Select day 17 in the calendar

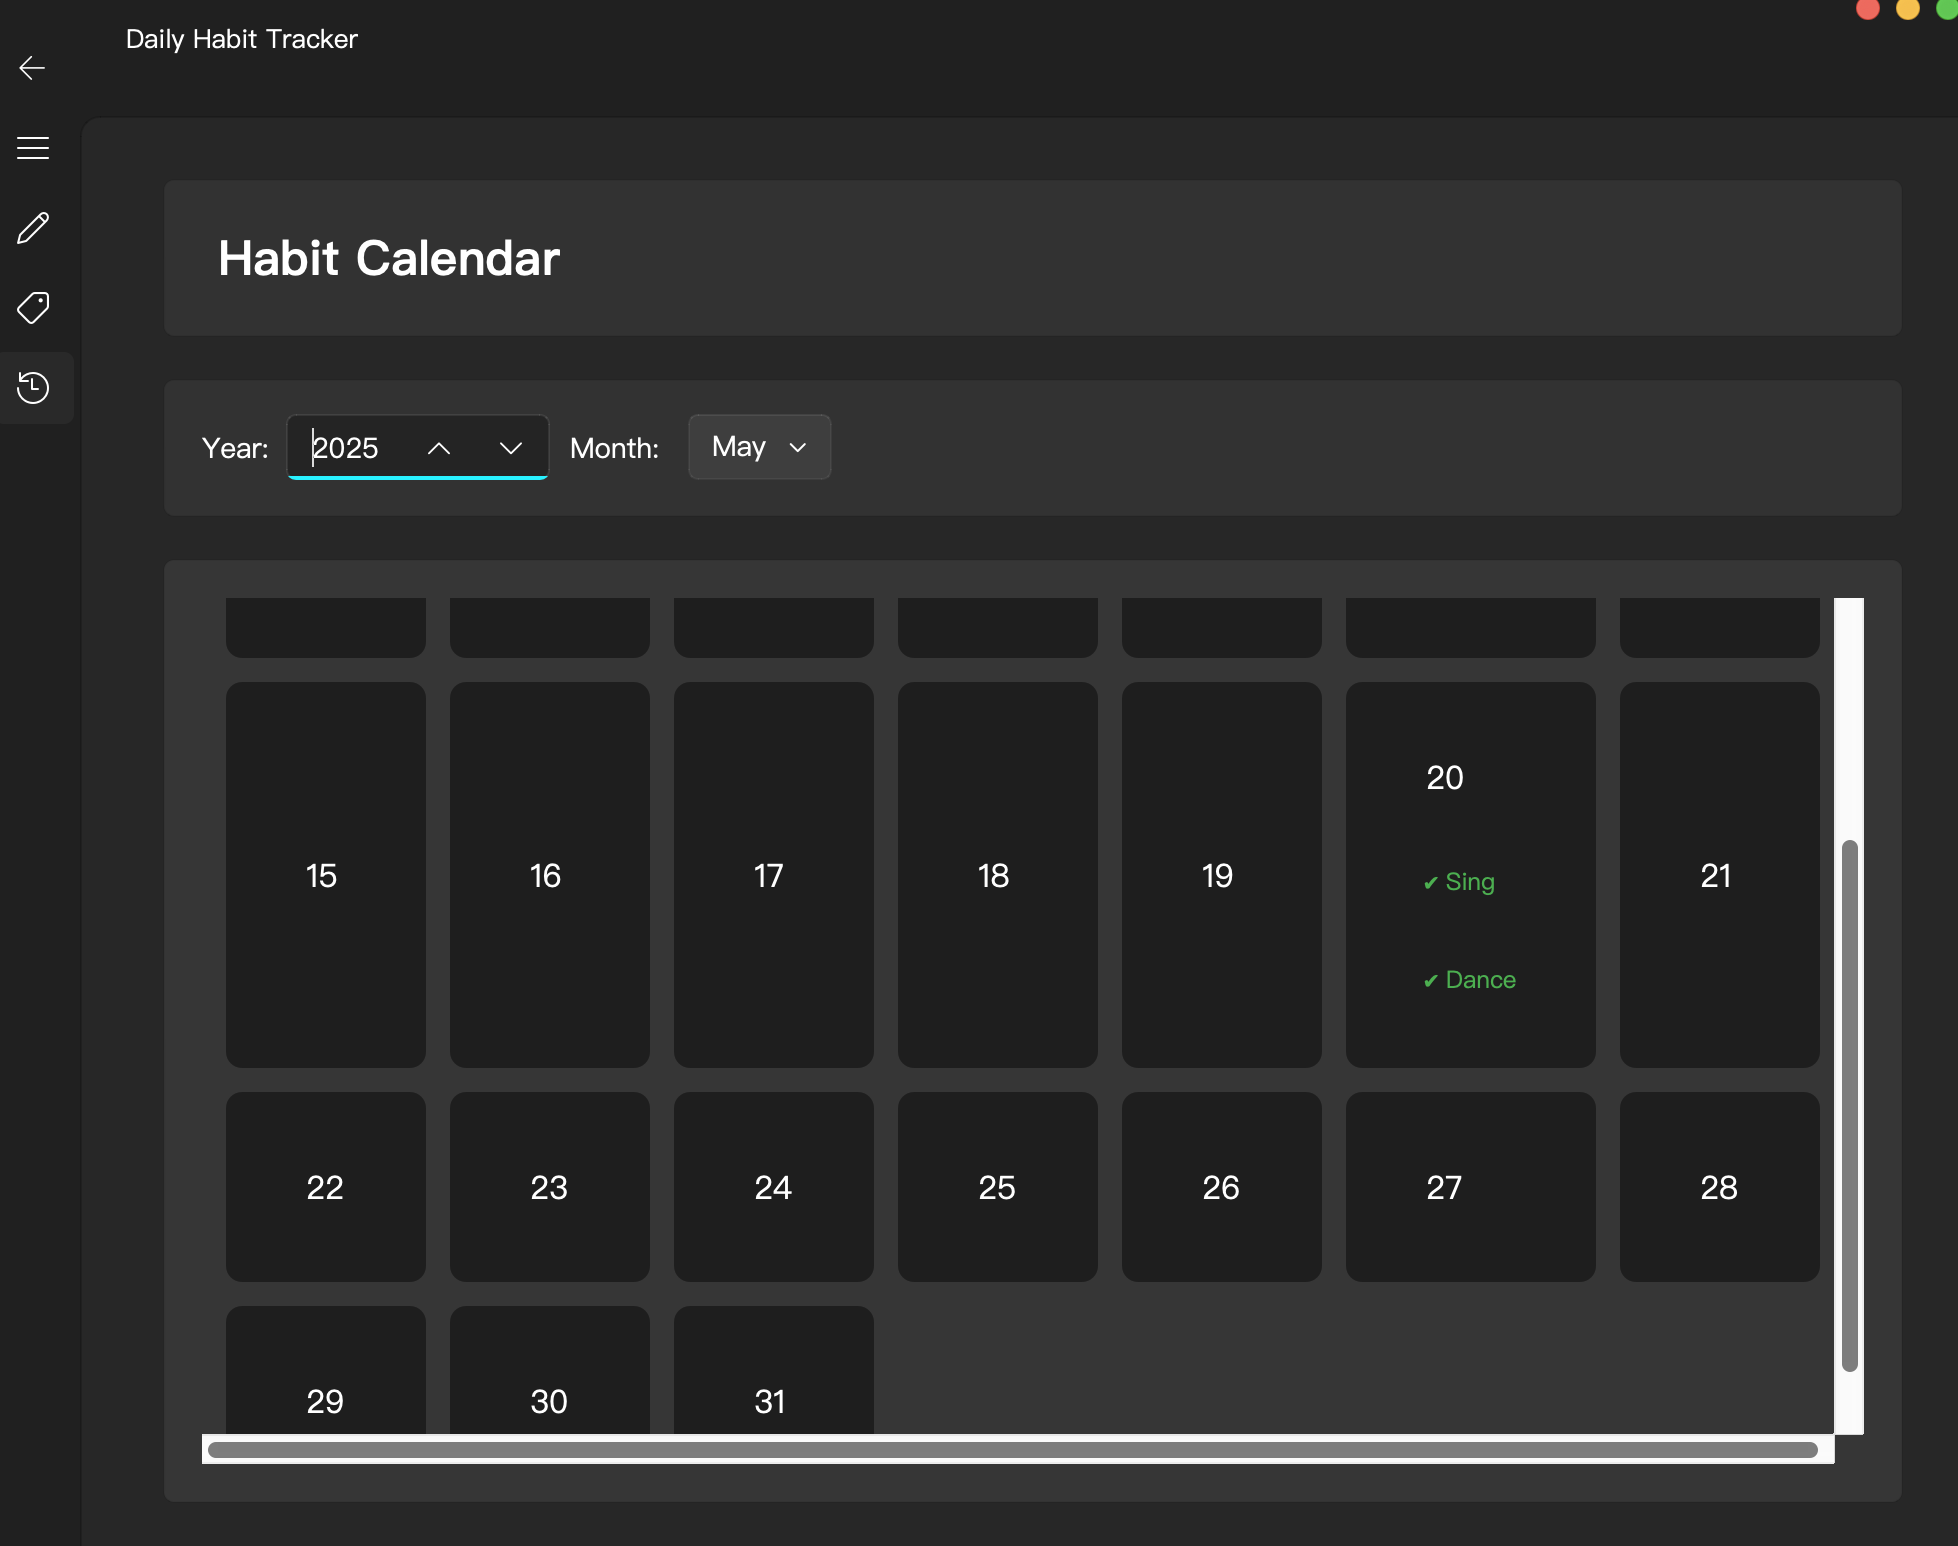click(x=773, y=875)
